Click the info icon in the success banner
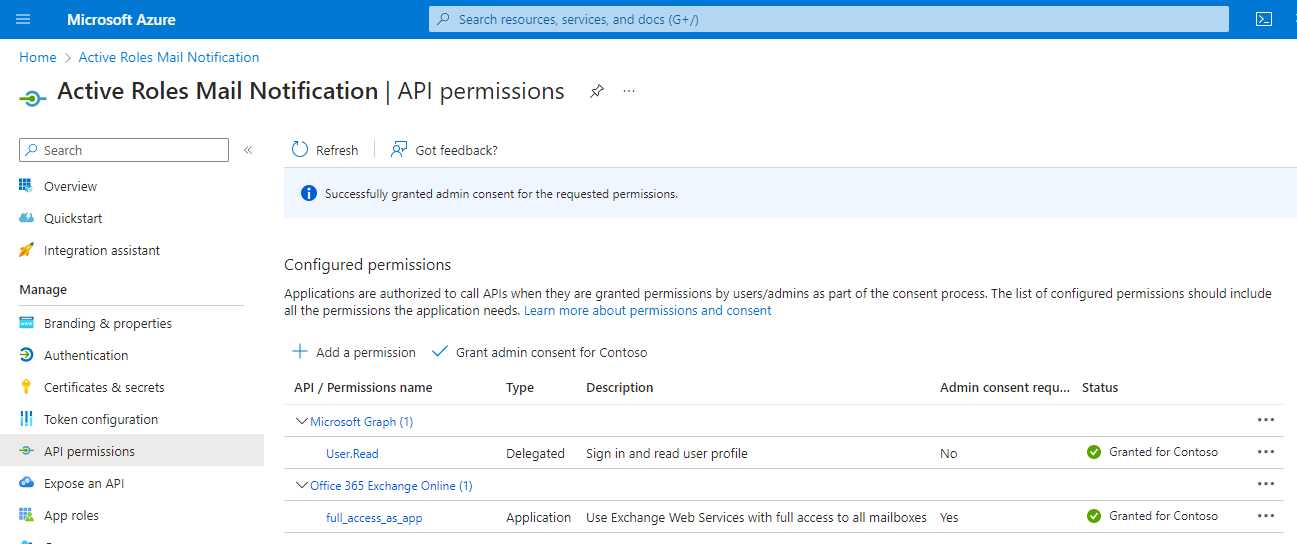The image size is (1297, 544). 309,193
